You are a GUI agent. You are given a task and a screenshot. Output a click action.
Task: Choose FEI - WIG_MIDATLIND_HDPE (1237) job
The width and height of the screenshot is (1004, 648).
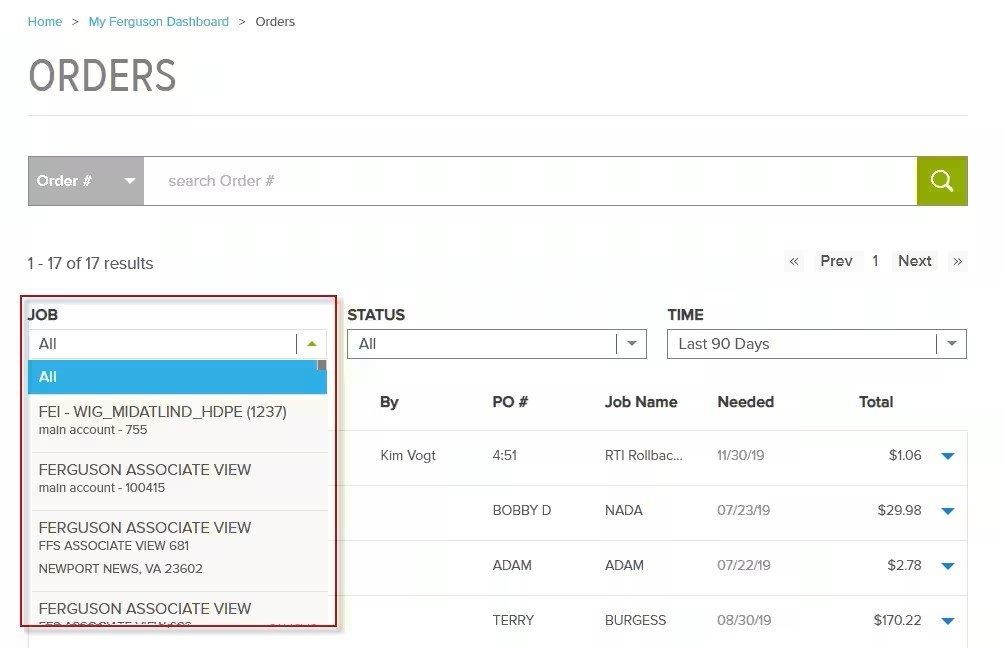pyautogui.click(x=177, y=420)
